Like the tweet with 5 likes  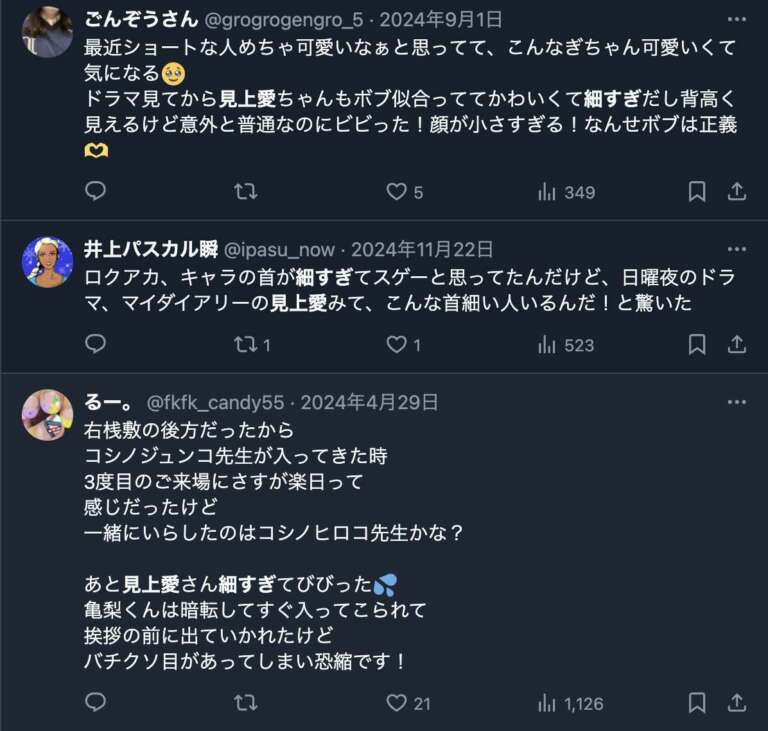397,191
